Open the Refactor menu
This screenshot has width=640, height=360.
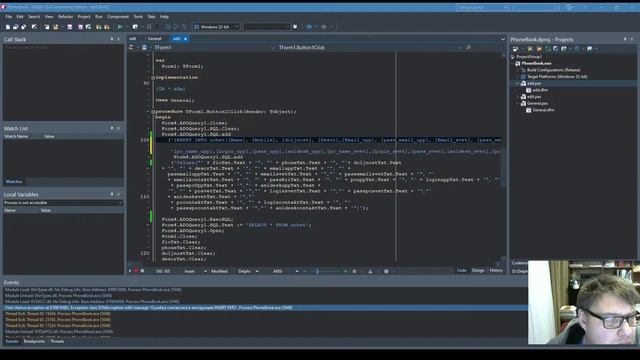65,17
